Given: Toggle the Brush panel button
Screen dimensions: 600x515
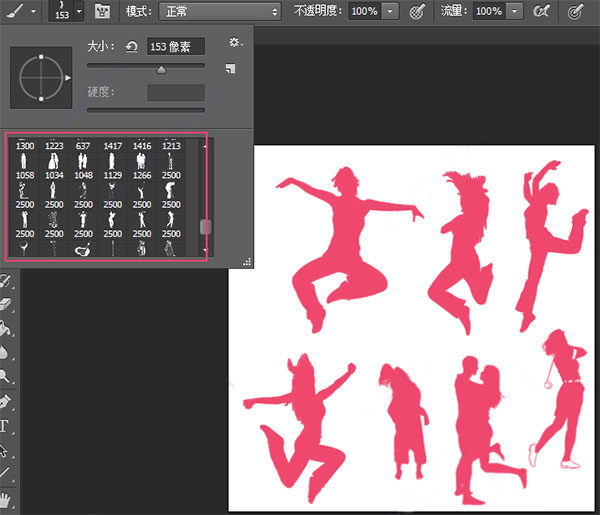Looking at the screenshot, I should [x=102, y=11].
